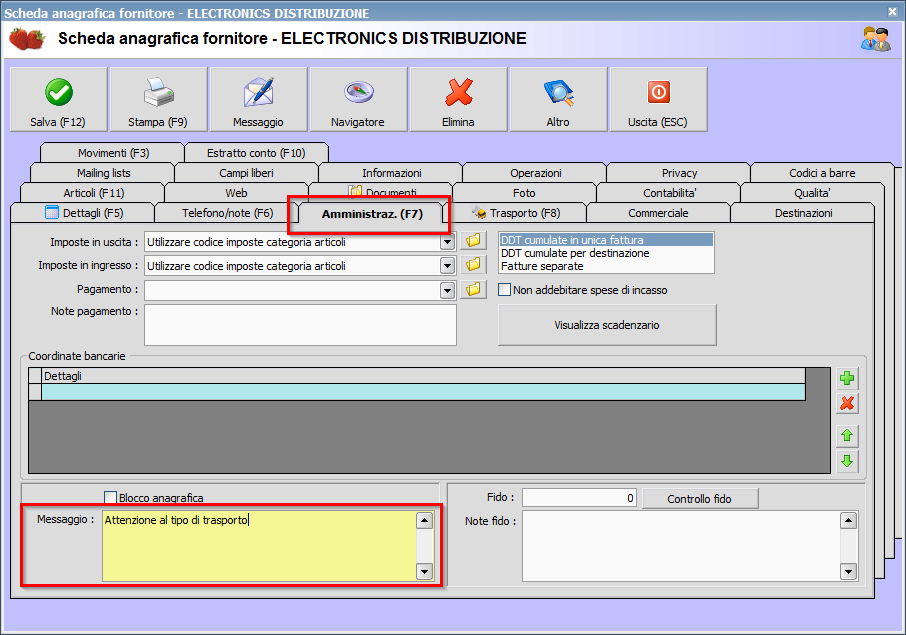Click users icon in header corner
The image size is (906, 635).
875,39
